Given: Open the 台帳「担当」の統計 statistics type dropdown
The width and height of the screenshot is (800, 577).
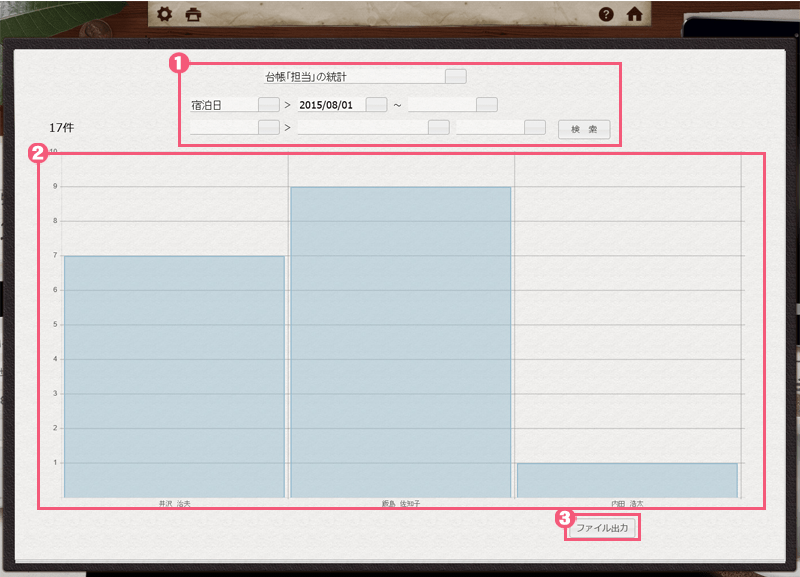Looking at the screenshot, I should 455,76.
